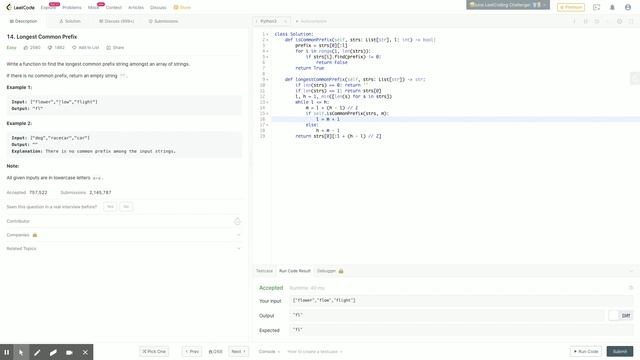The width and height of the screenshot is (640, 360).
Task: Open the Run Code Result tab
Action: click(x=295, y=271)
